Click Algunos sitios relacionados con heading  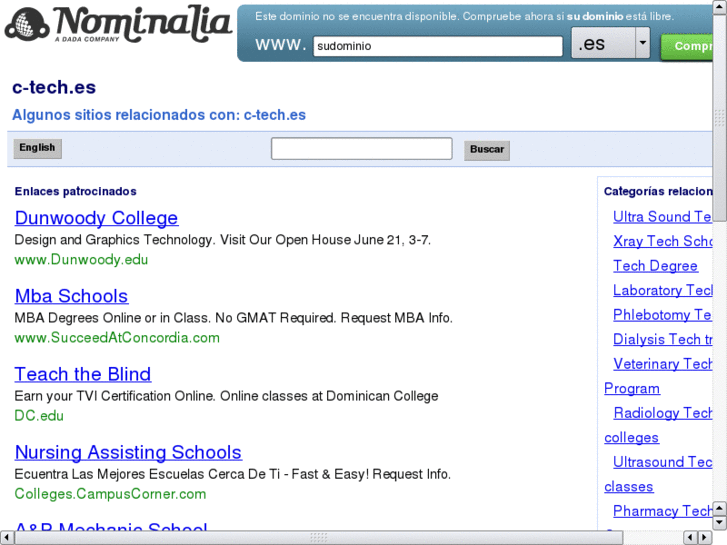pos(159,115)
